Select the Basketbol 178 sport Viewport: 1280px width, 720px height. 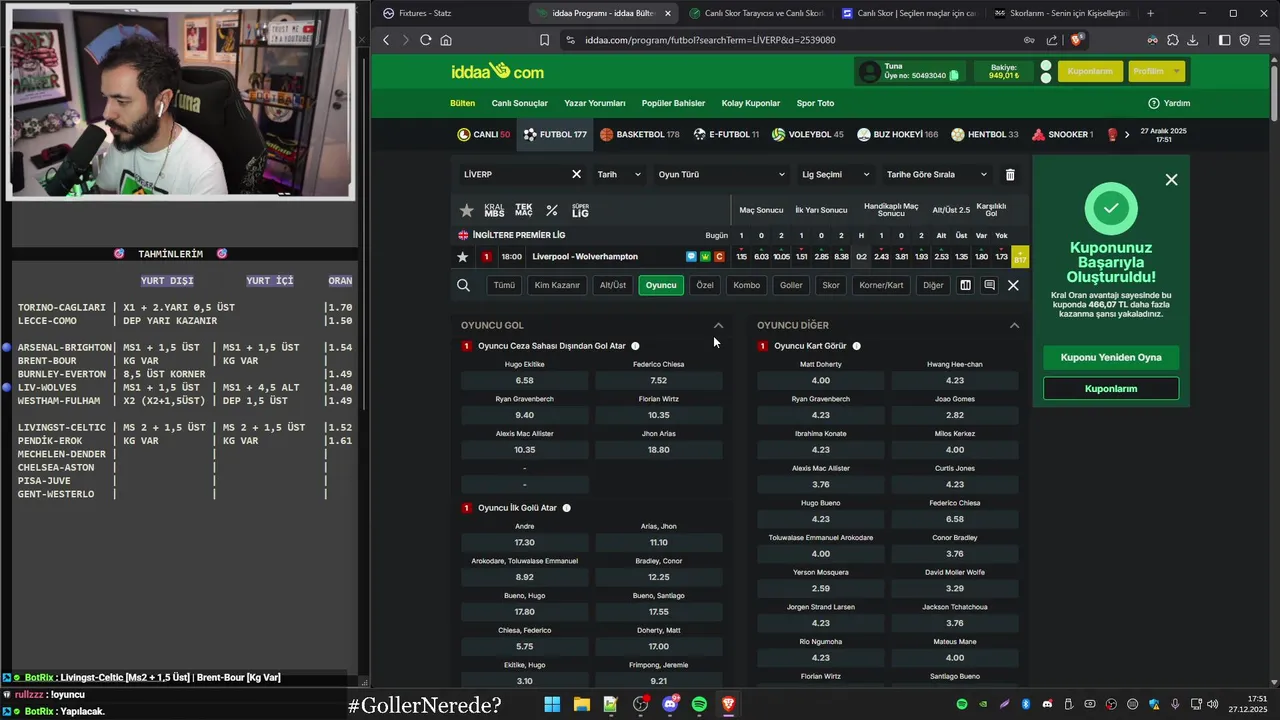(x=640, y=134)
